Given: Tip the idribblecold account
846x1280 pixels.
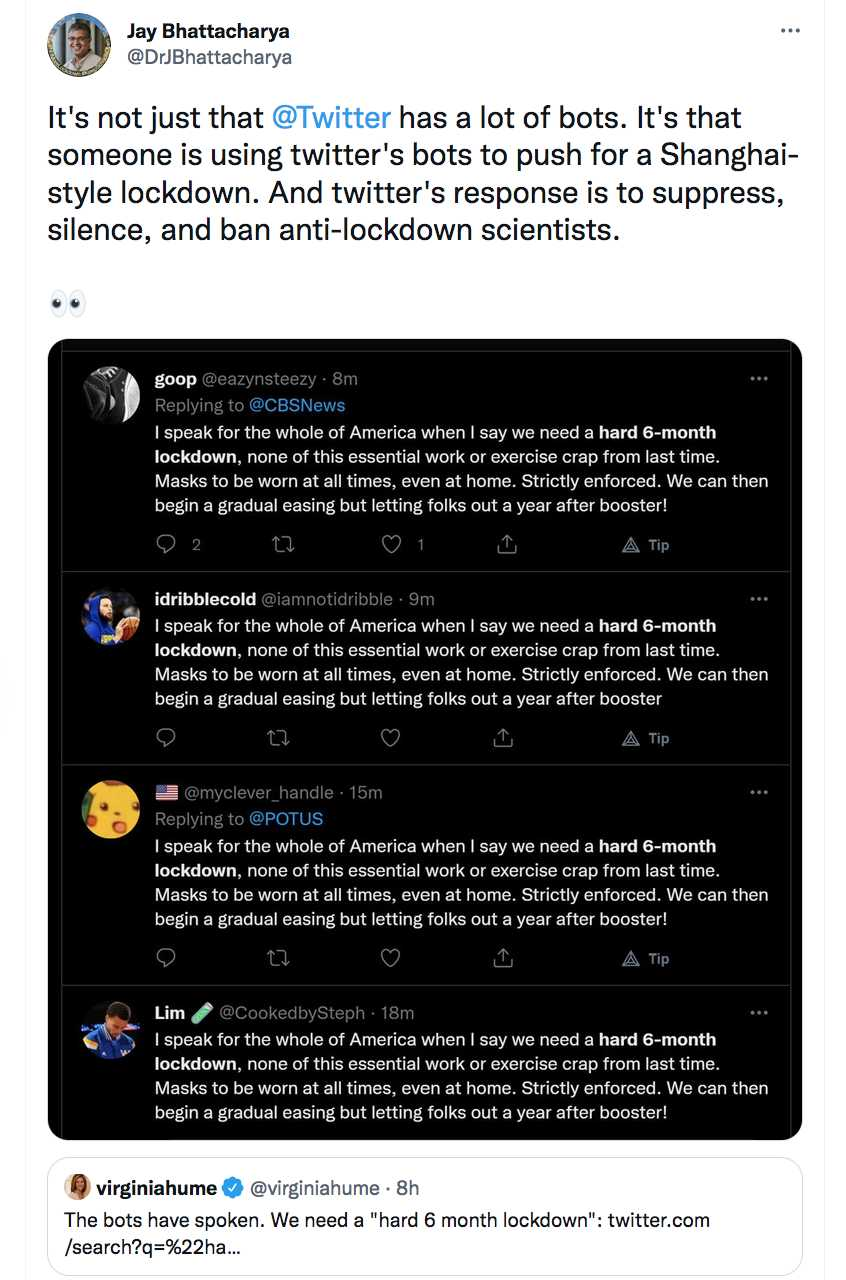Looking at the screenshot, I should 645,738.
